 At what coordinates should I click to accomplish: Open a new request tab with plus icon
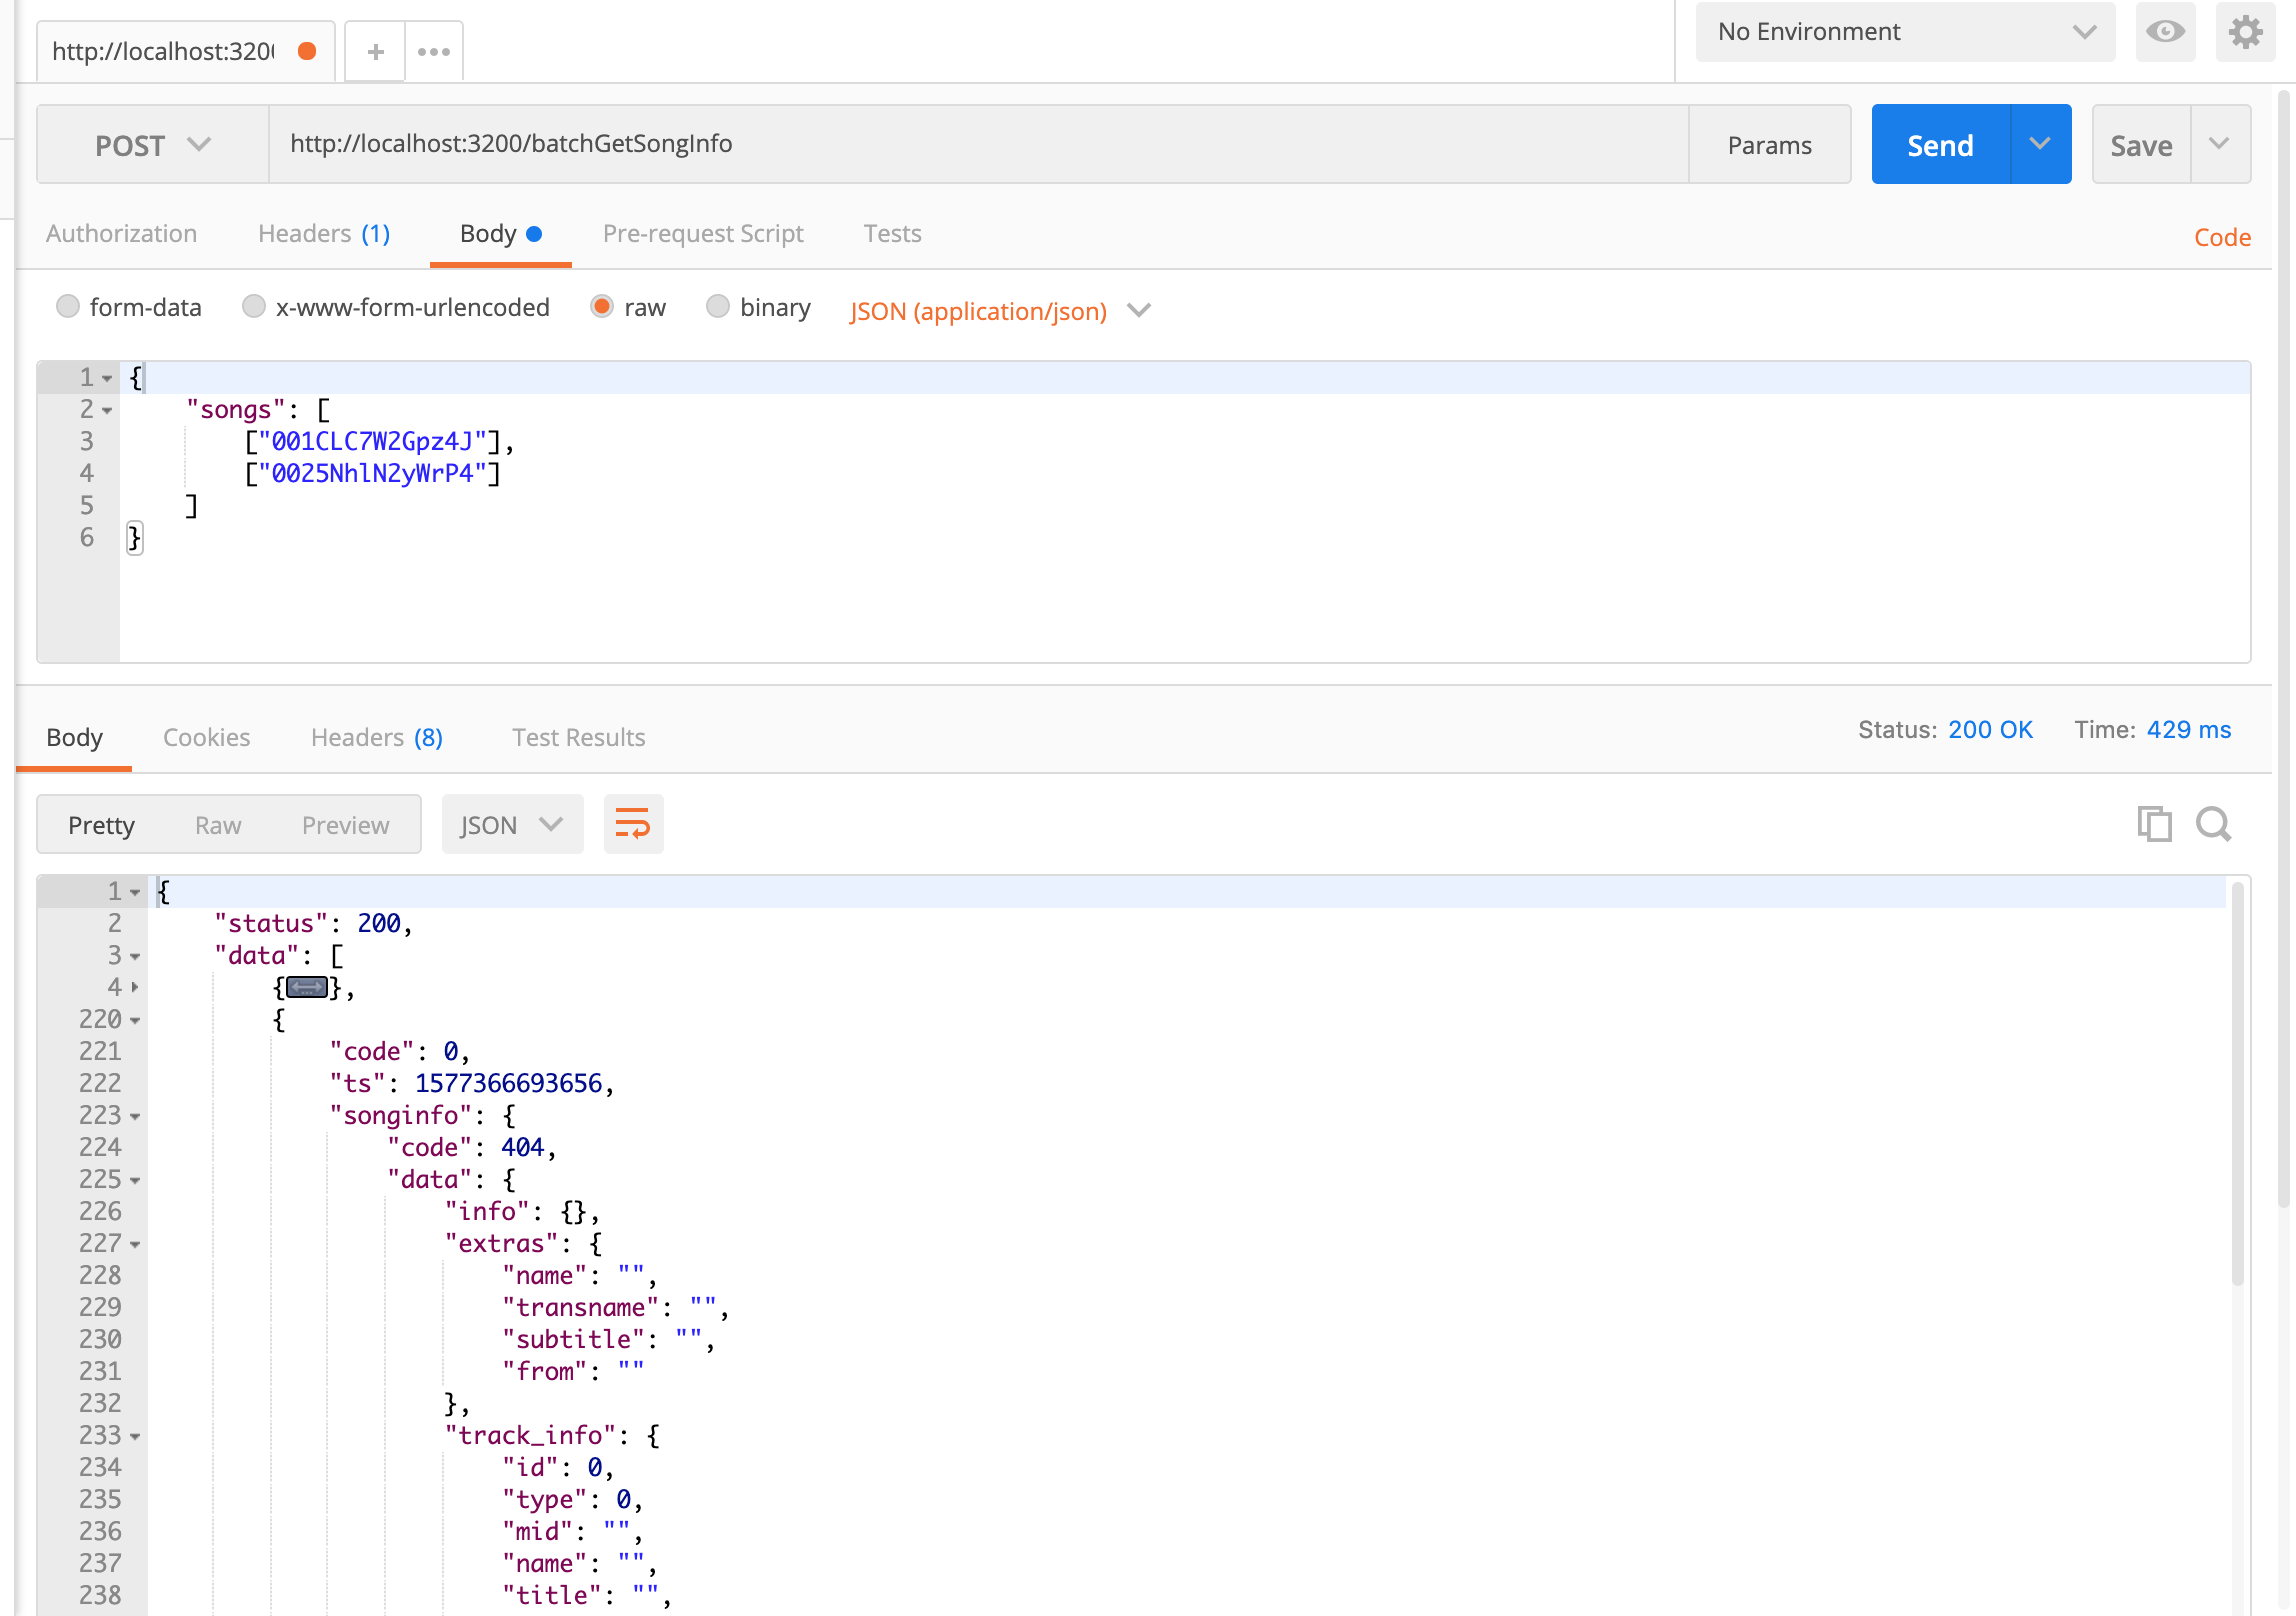pos(375,52)
